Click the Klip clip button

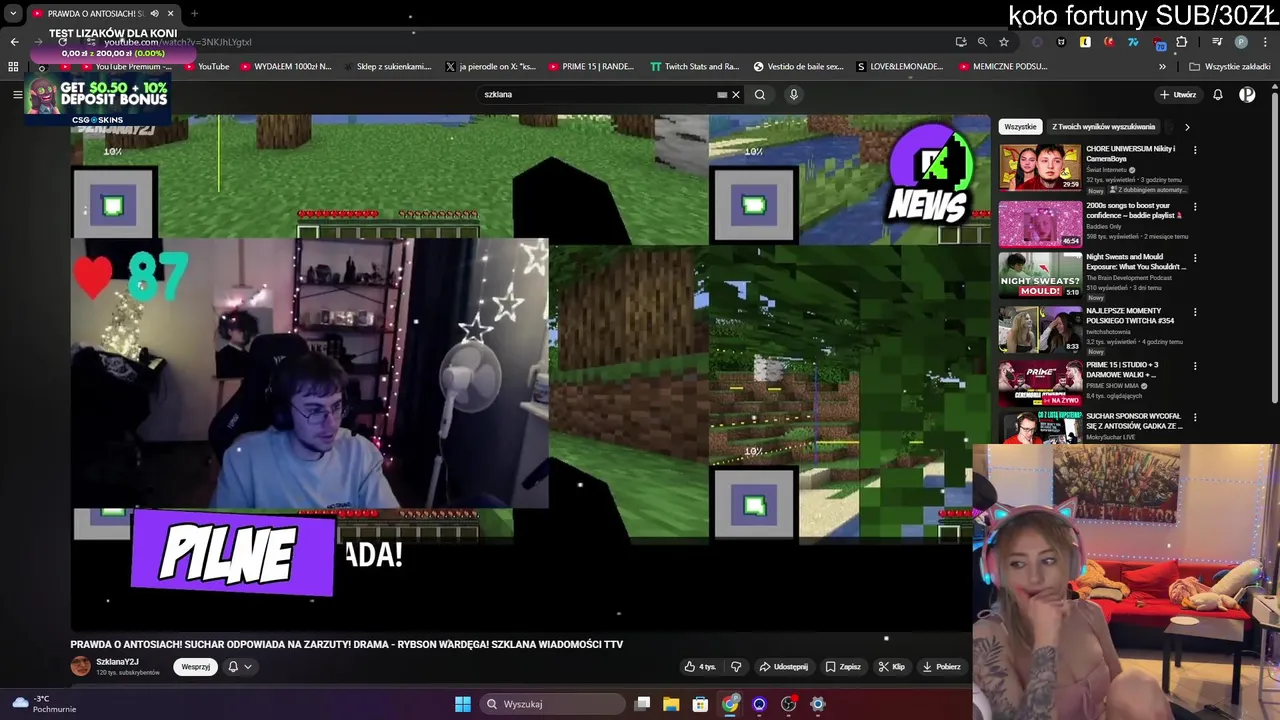pos(891,667)
